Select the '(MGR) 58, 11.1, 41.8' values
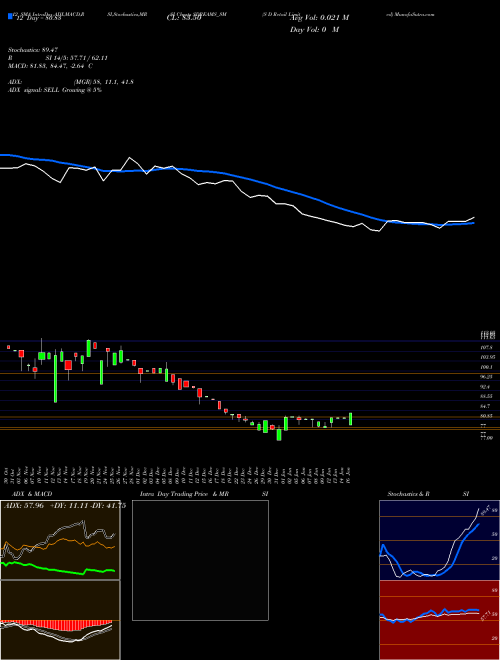This screenshot has width=500, height=660. point(104,82)
